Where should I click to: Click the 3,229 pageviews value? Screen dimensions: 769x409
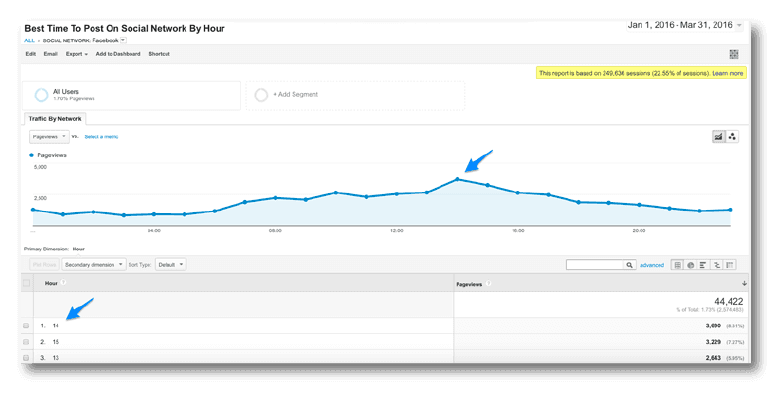(713, 342)
